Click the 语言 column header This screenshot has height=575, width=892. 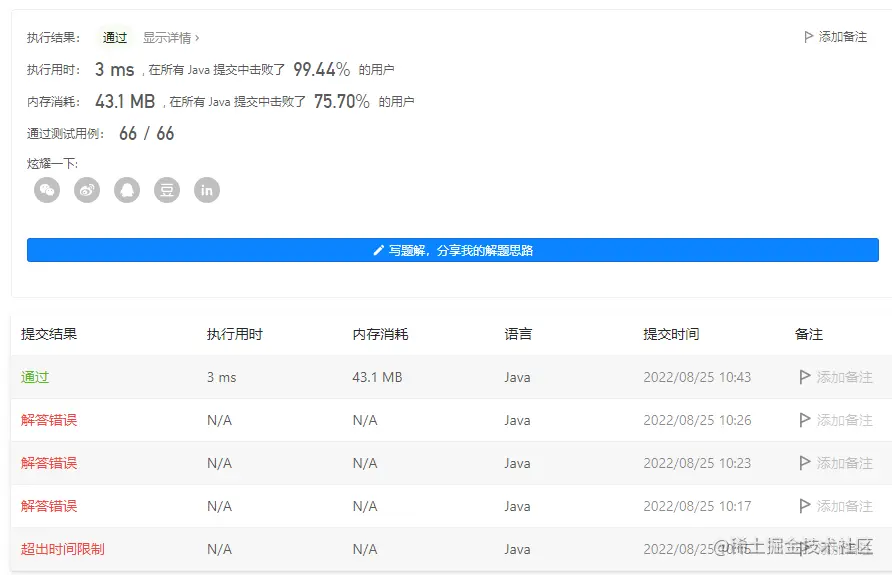[x=518, y=334]
